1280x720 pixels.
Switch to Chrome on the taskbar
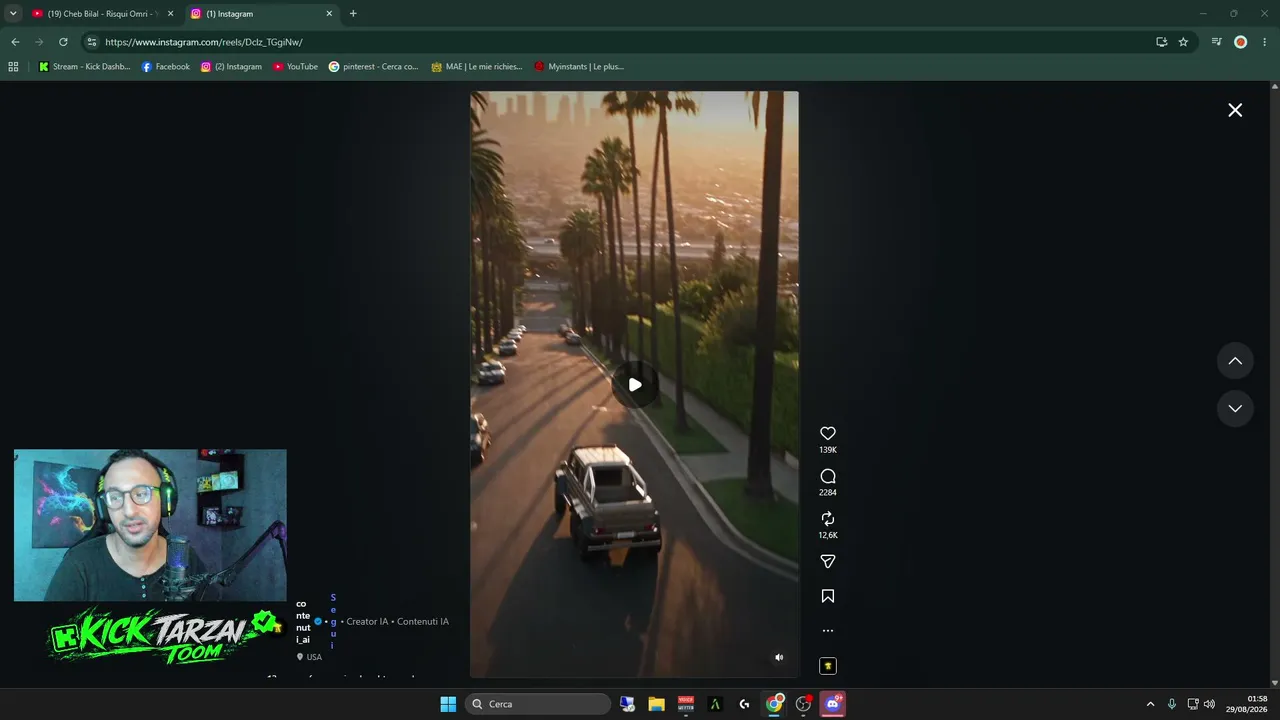(x=774, y=704)
